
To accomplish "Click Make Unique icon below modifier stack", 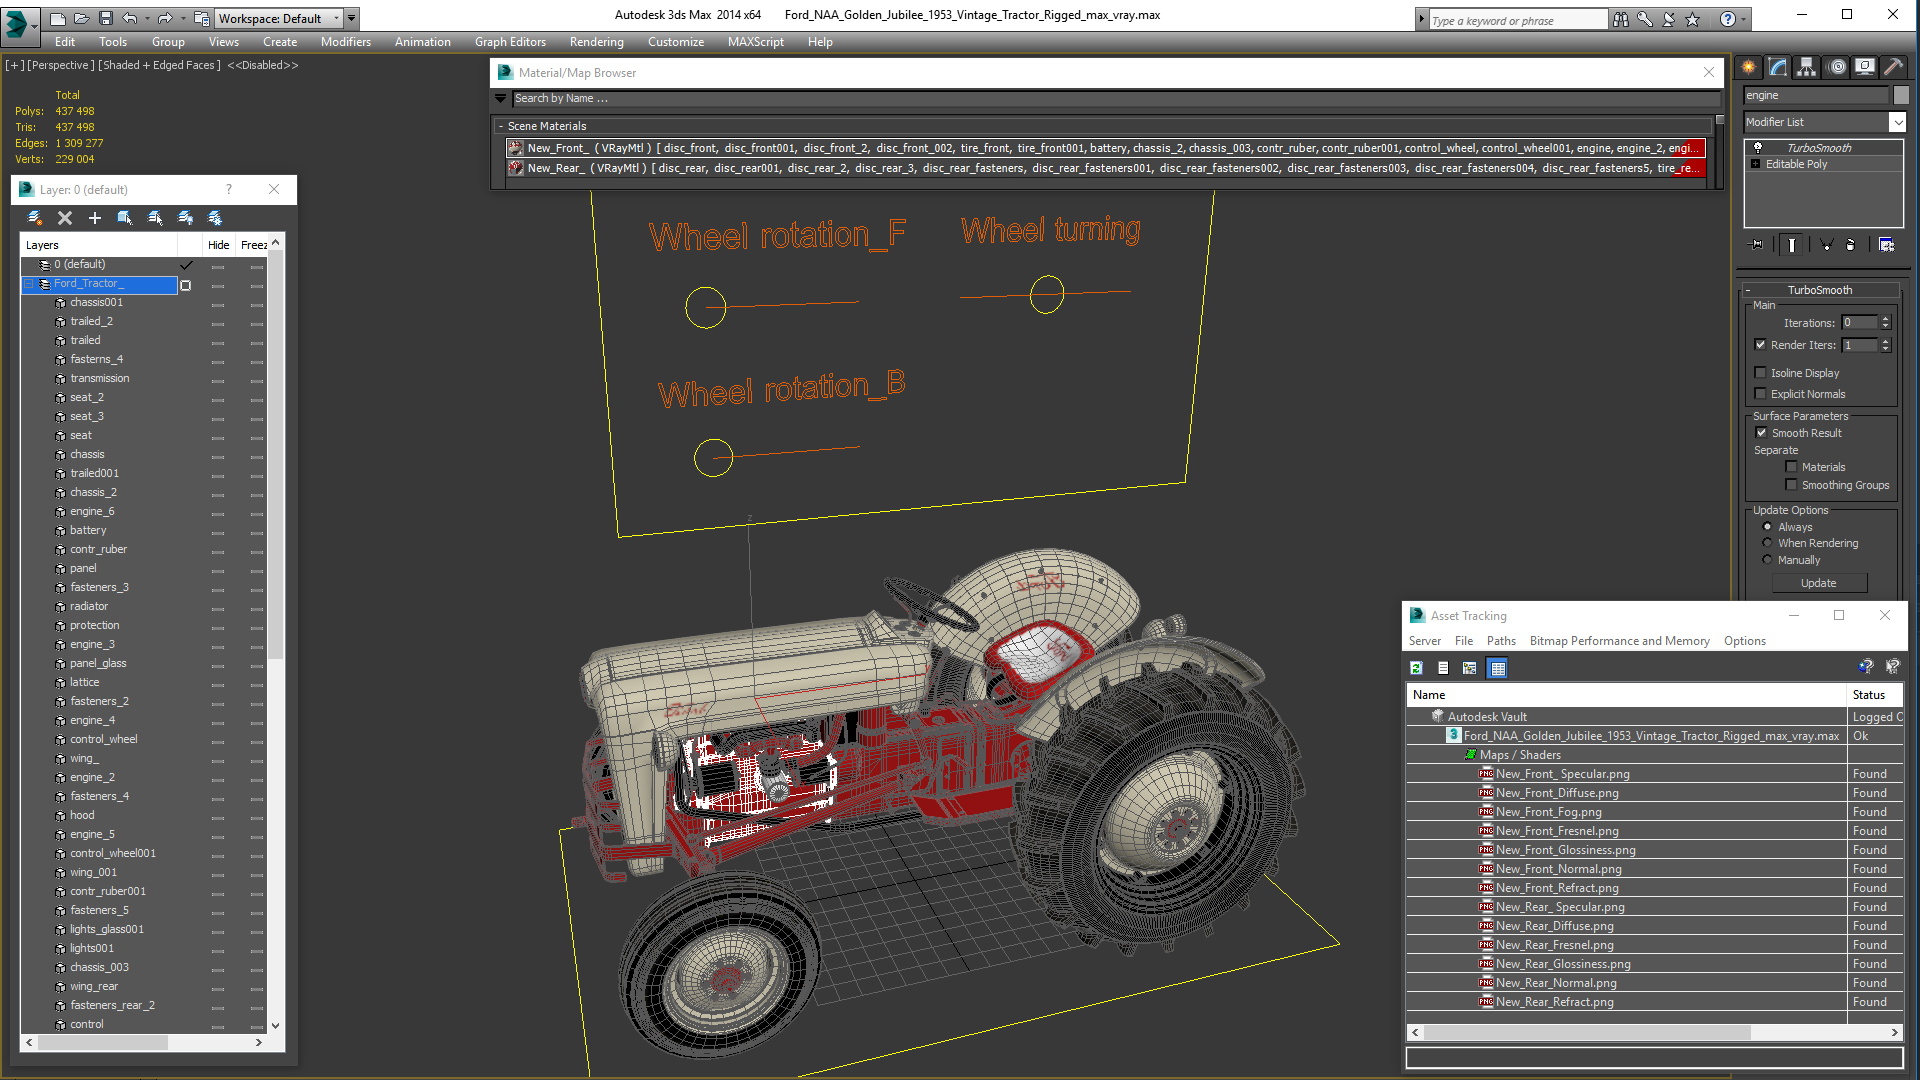I will [1826, 245].
